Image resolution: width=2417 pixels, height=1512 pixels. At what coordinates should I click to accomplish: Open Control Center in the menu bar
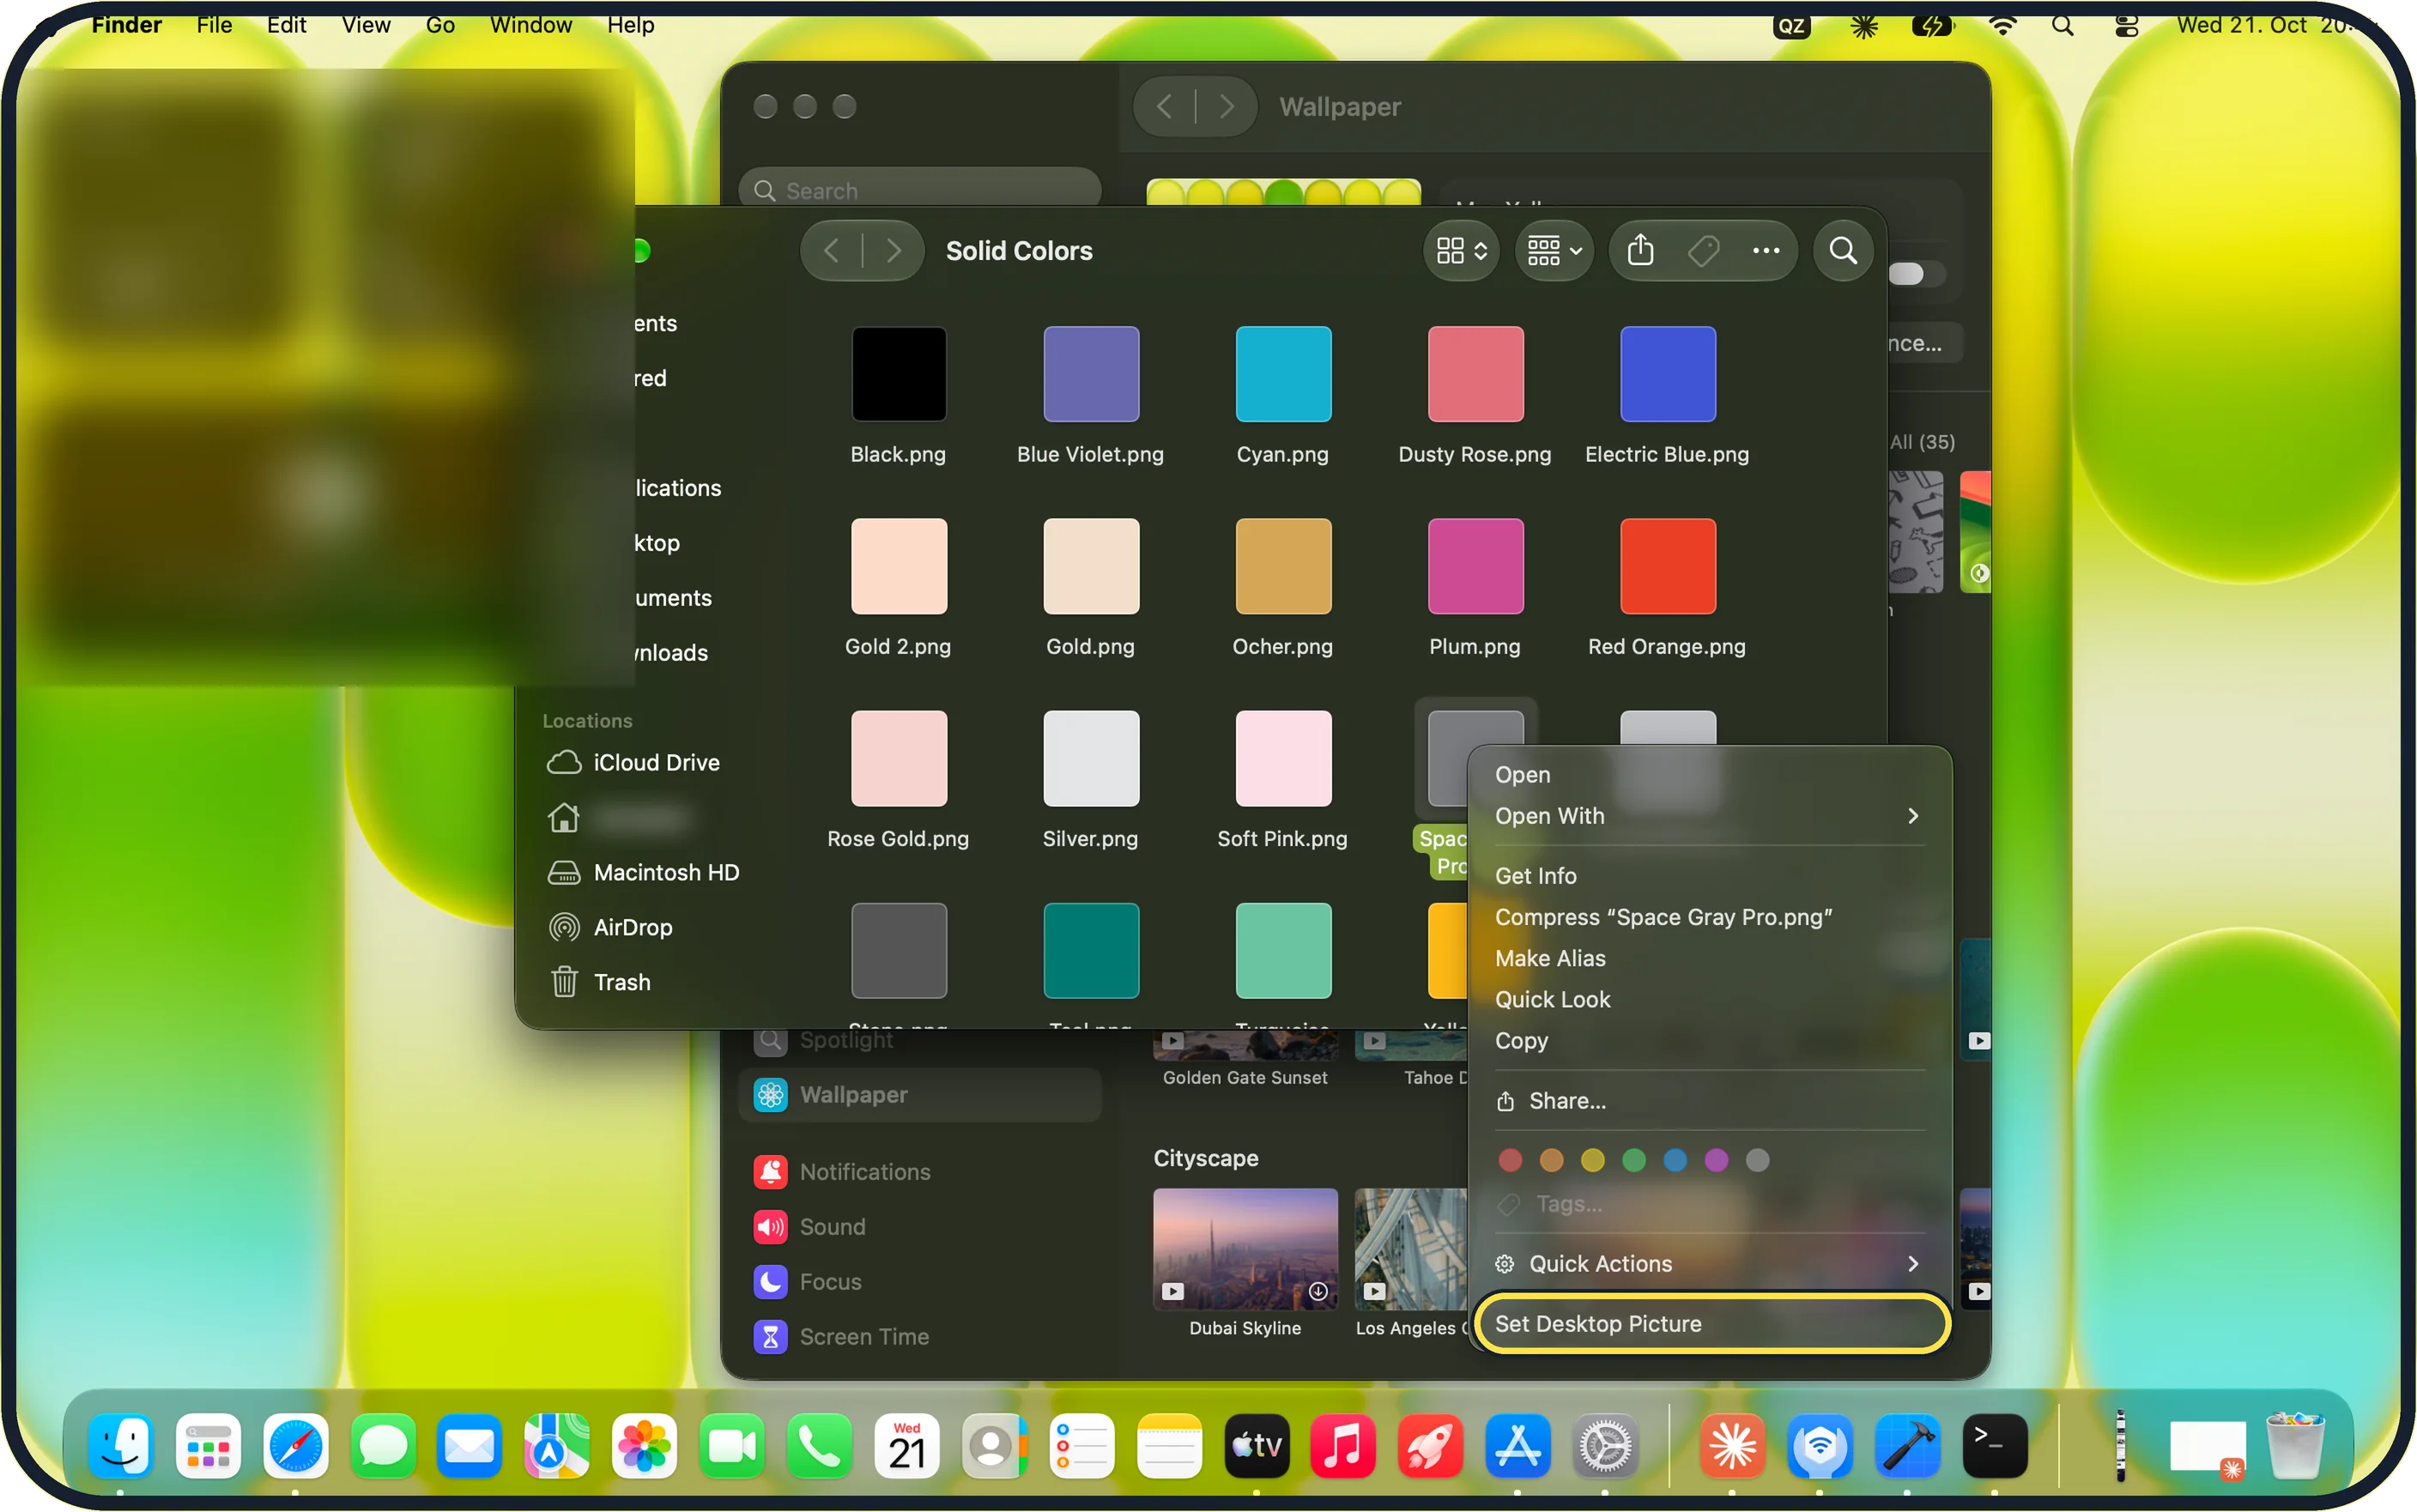[2126, 25]
